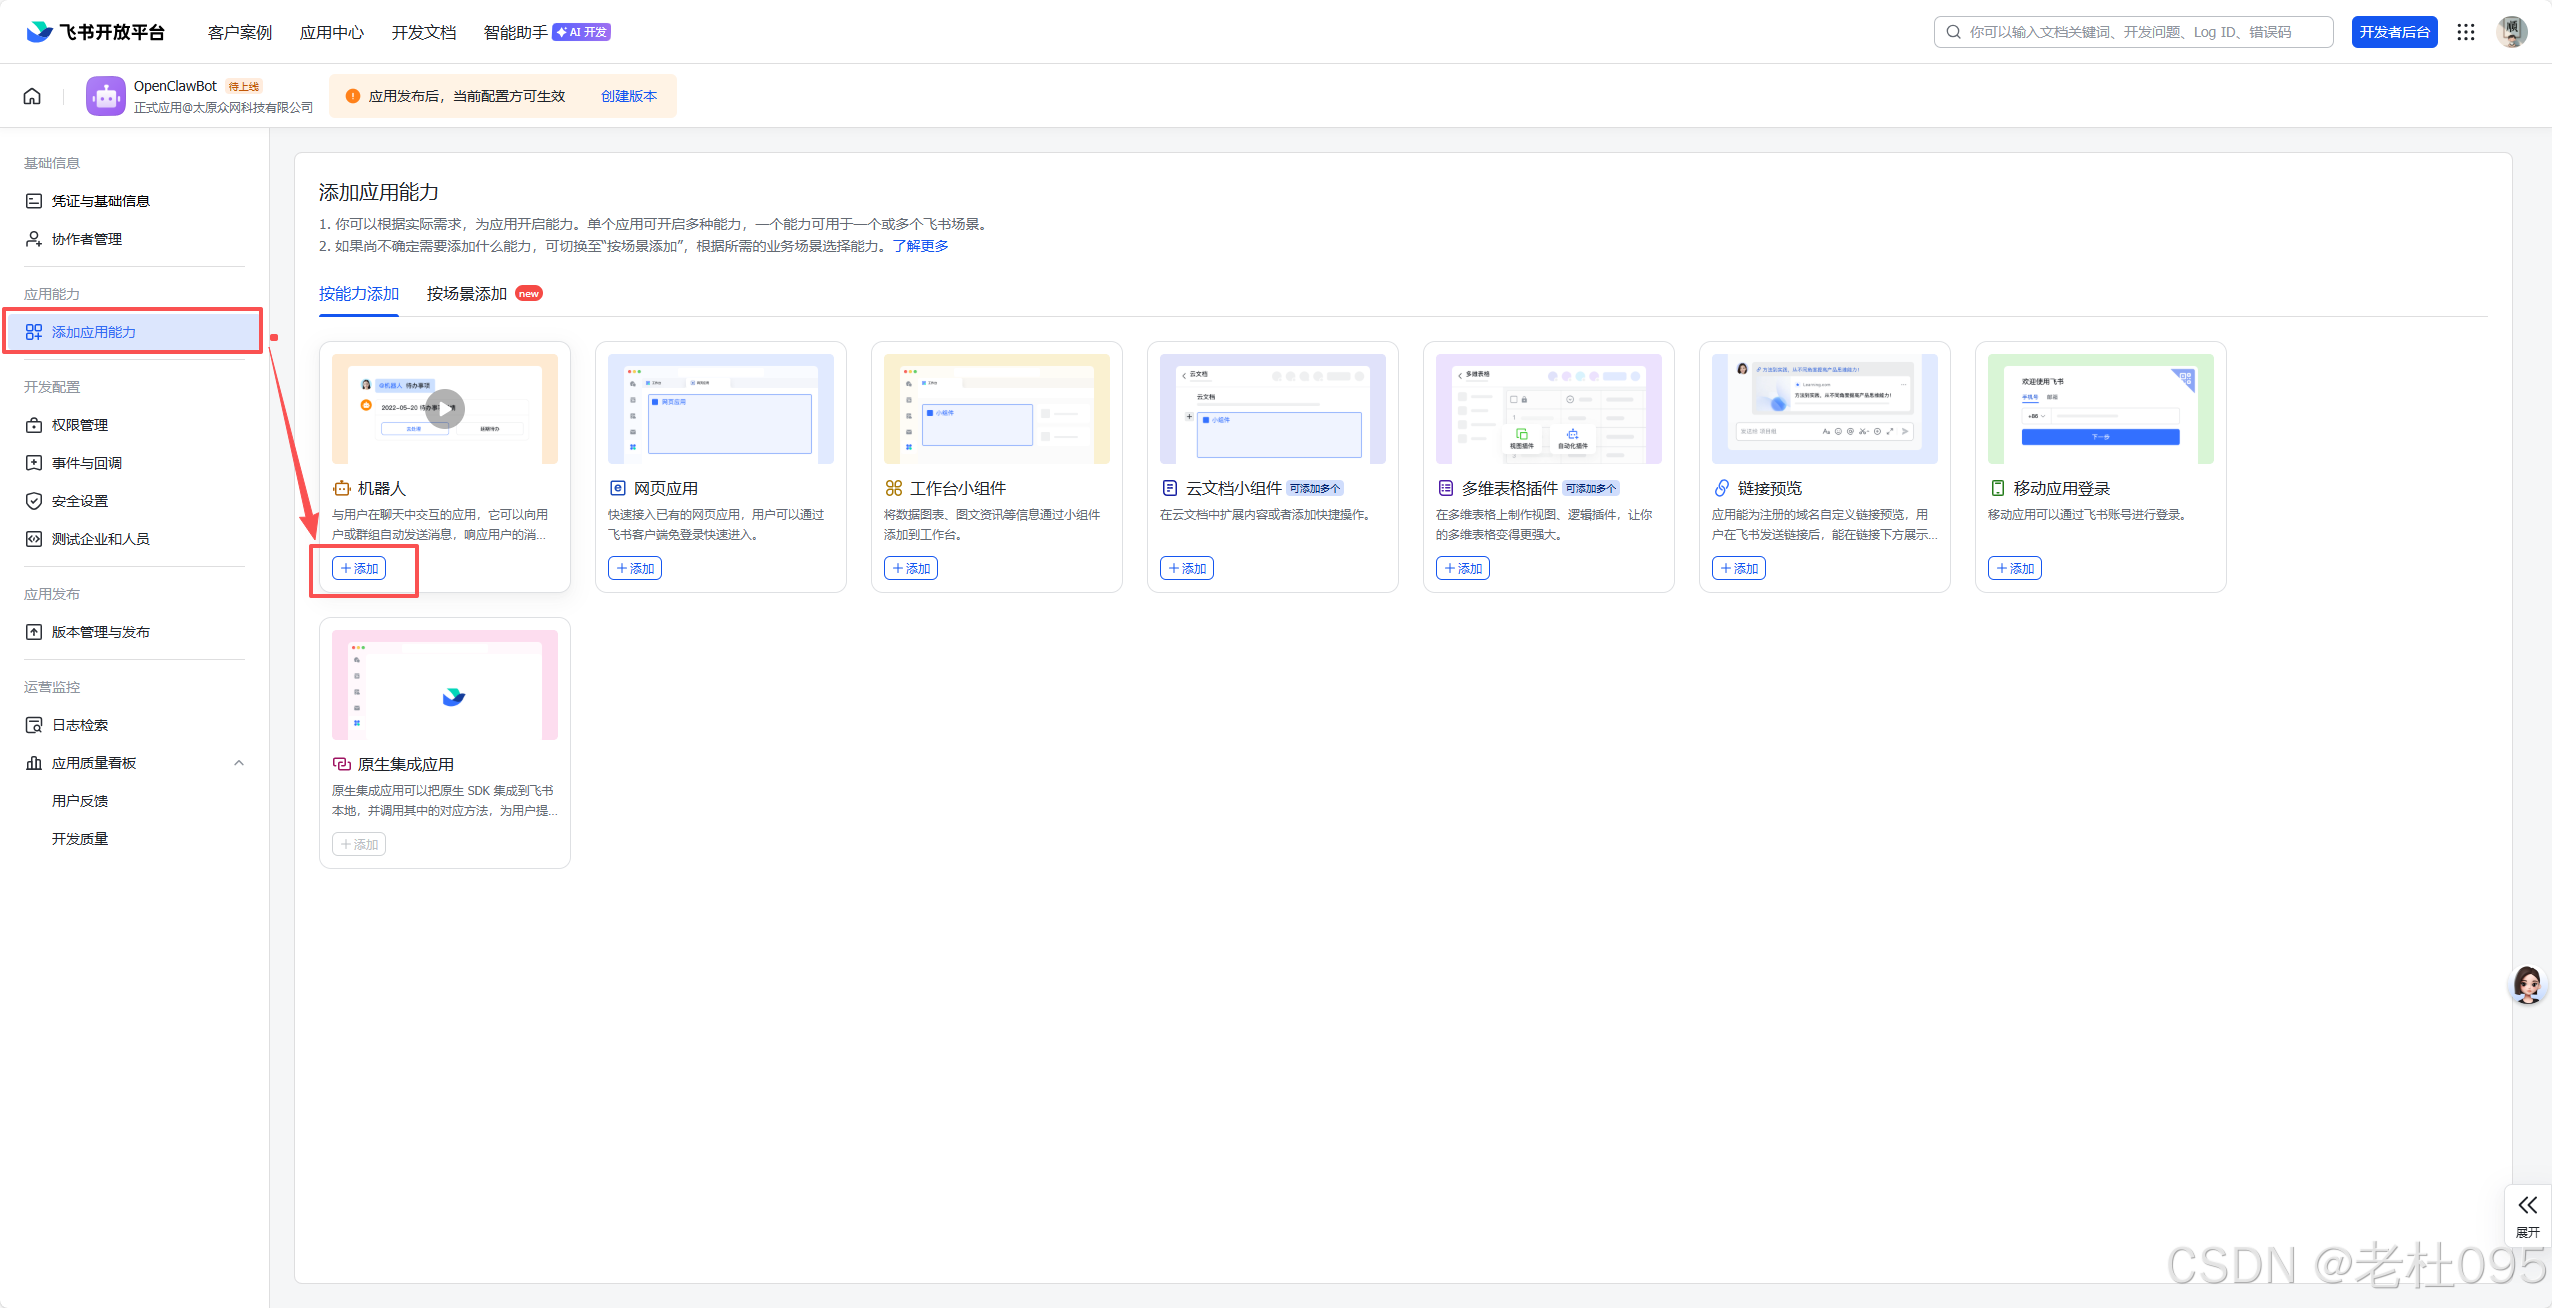
Task: Open 事件与回调 in the sidebar
Action: (87, 463)
